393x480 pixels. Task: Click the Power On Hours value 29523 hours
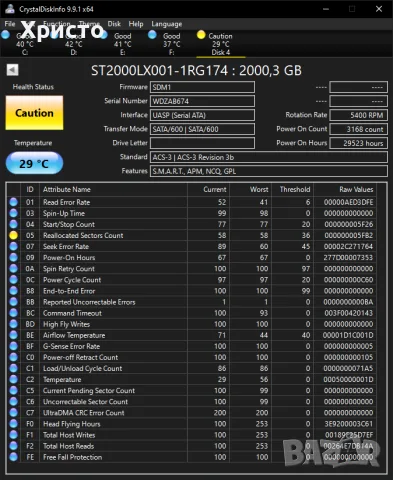(358, 143)
